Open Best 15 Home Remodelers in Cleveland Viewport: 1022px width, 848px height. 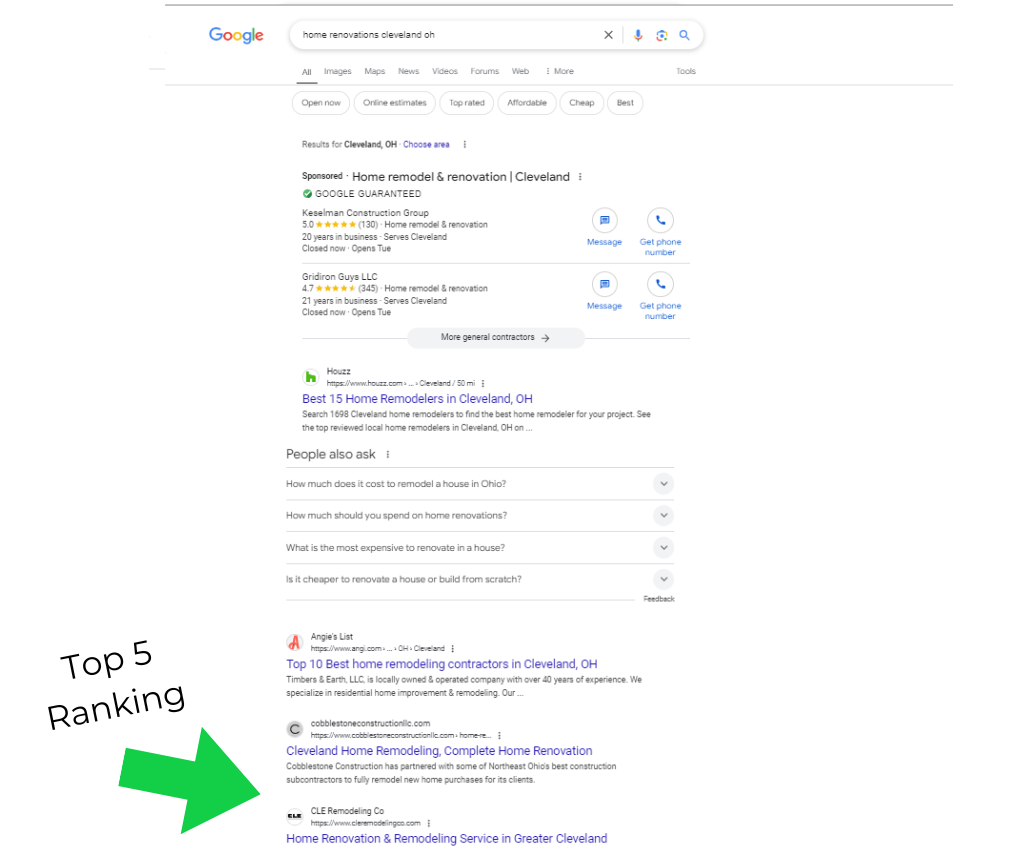(417, 399)
